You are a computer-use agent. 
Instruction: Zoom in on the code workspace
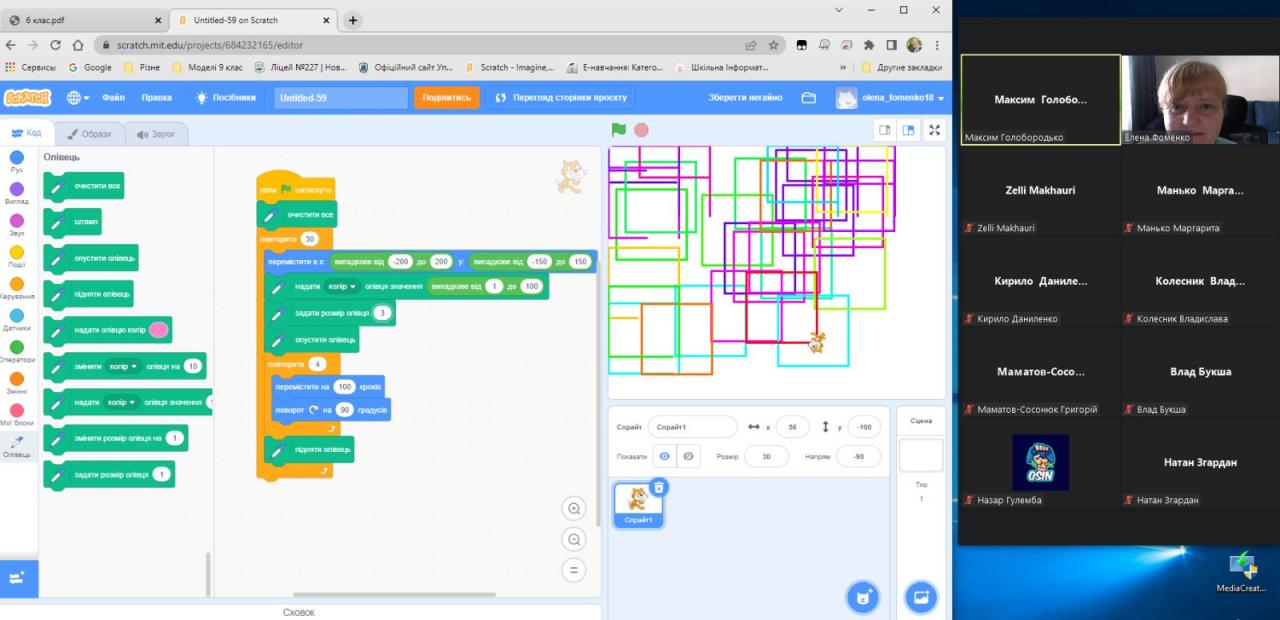(x=574, y=509)
